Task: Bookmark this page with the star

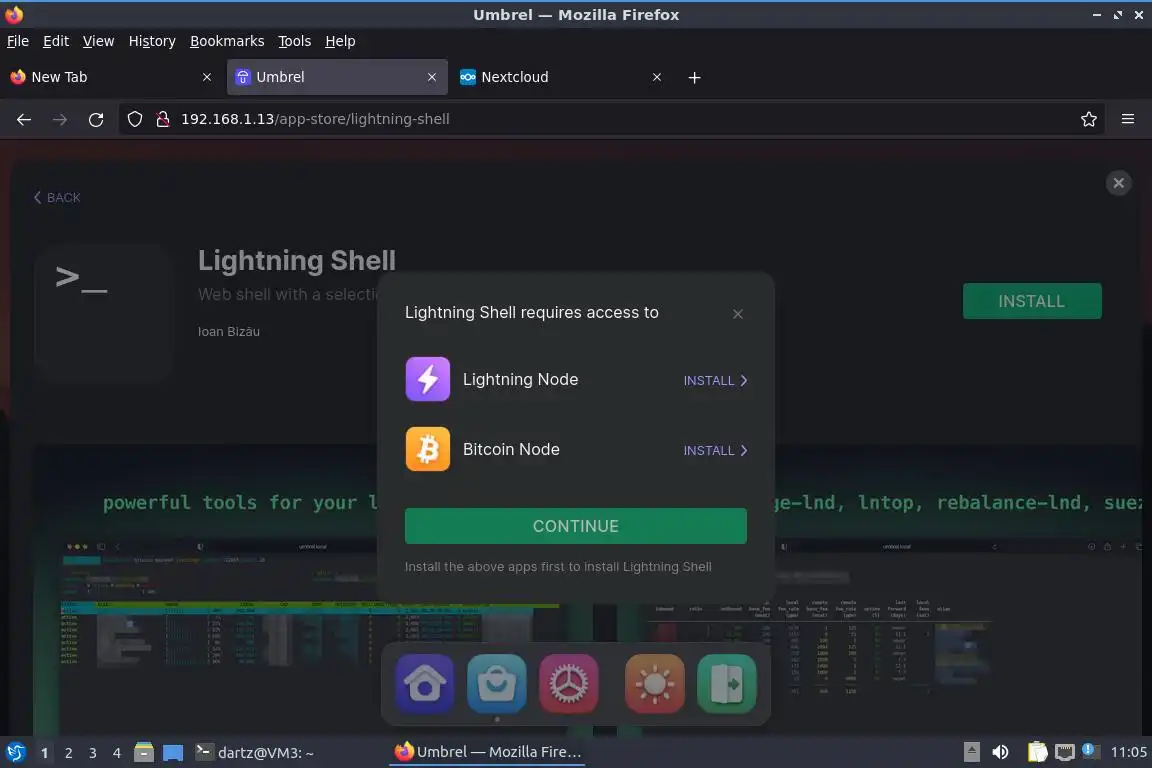Action: 1089,119
